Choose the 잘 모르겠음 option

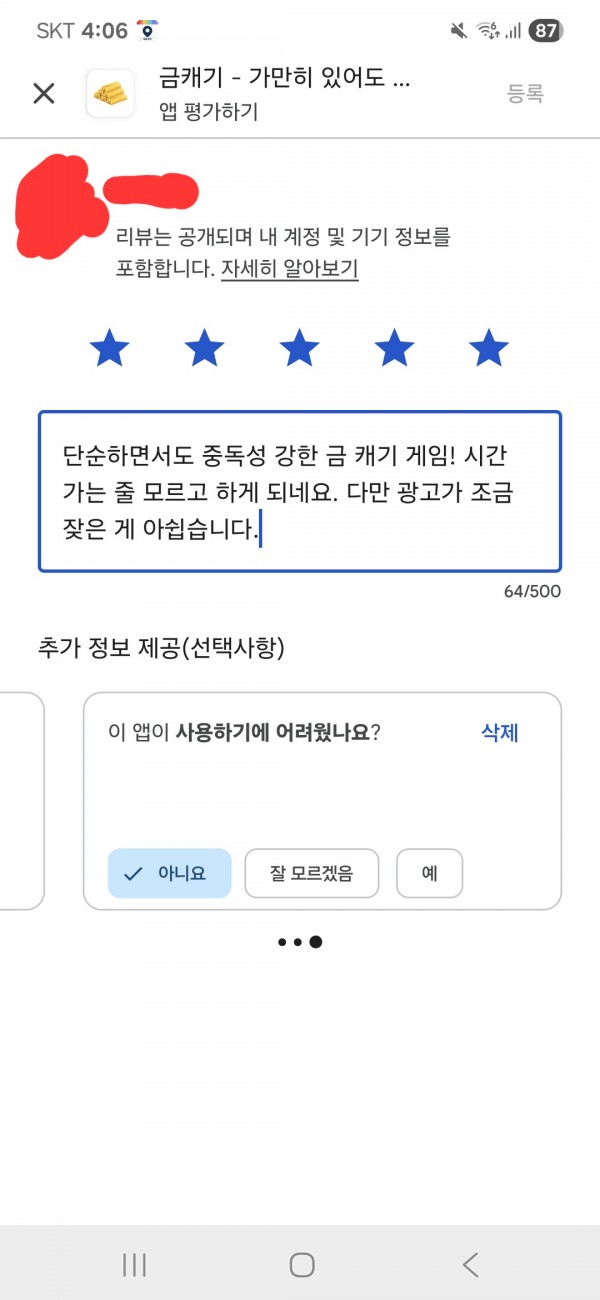[312, 873]
